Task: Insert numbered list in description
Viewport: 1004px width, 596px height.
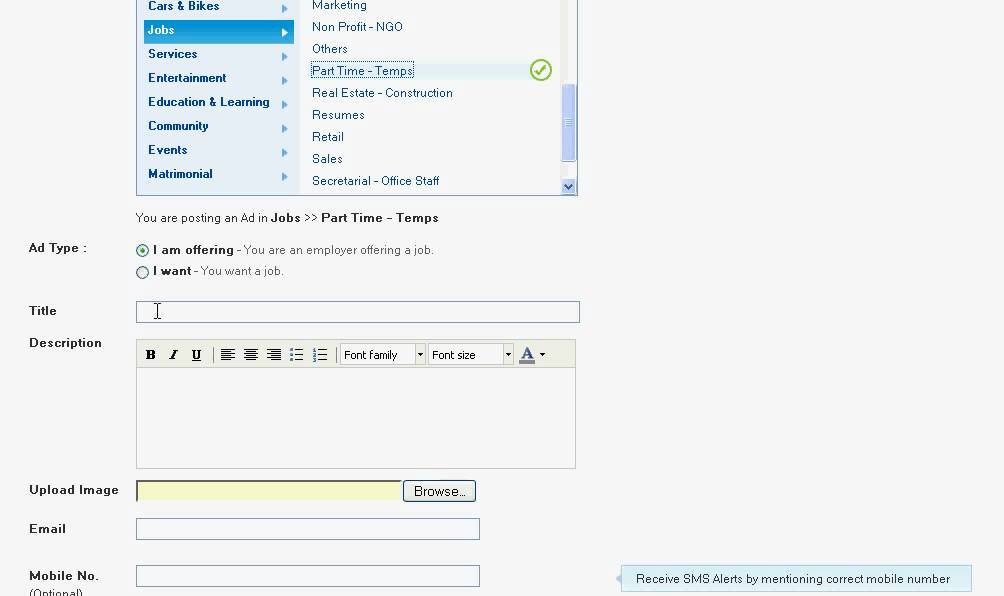Action: (320, 355)
